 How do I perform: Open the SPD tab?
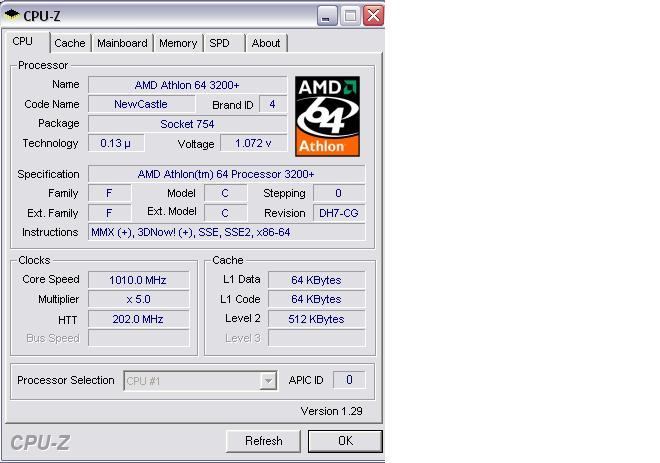point(224,43)
